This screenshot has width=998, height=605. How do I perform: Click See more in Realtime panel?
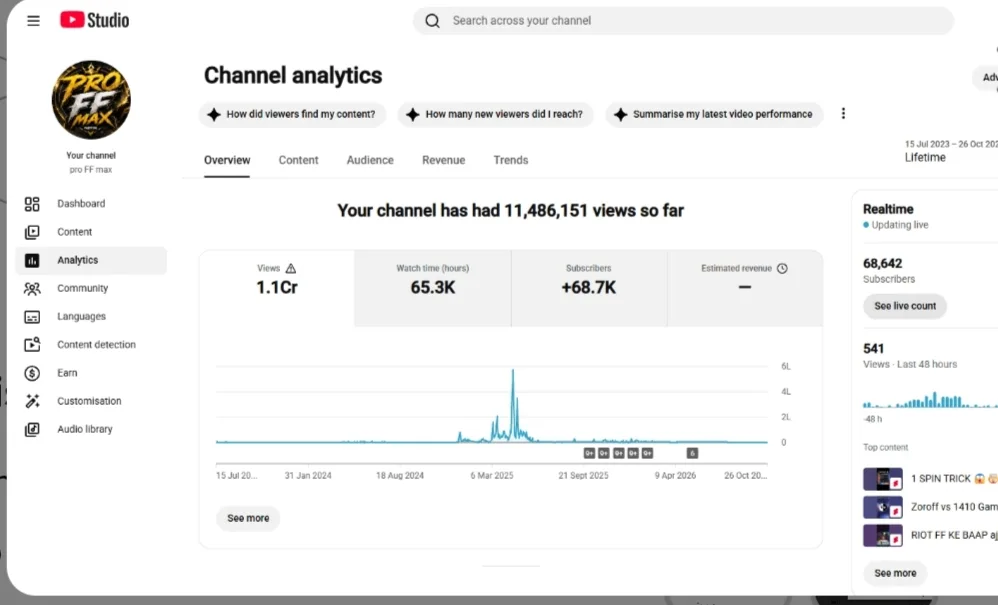895,573
